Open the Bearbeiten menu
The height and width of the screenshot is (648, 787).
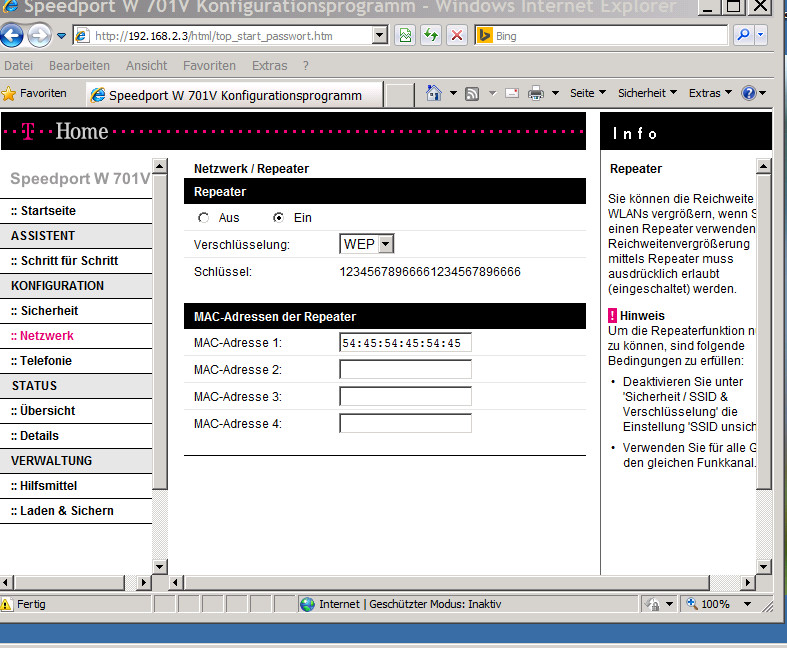(79, 66)
